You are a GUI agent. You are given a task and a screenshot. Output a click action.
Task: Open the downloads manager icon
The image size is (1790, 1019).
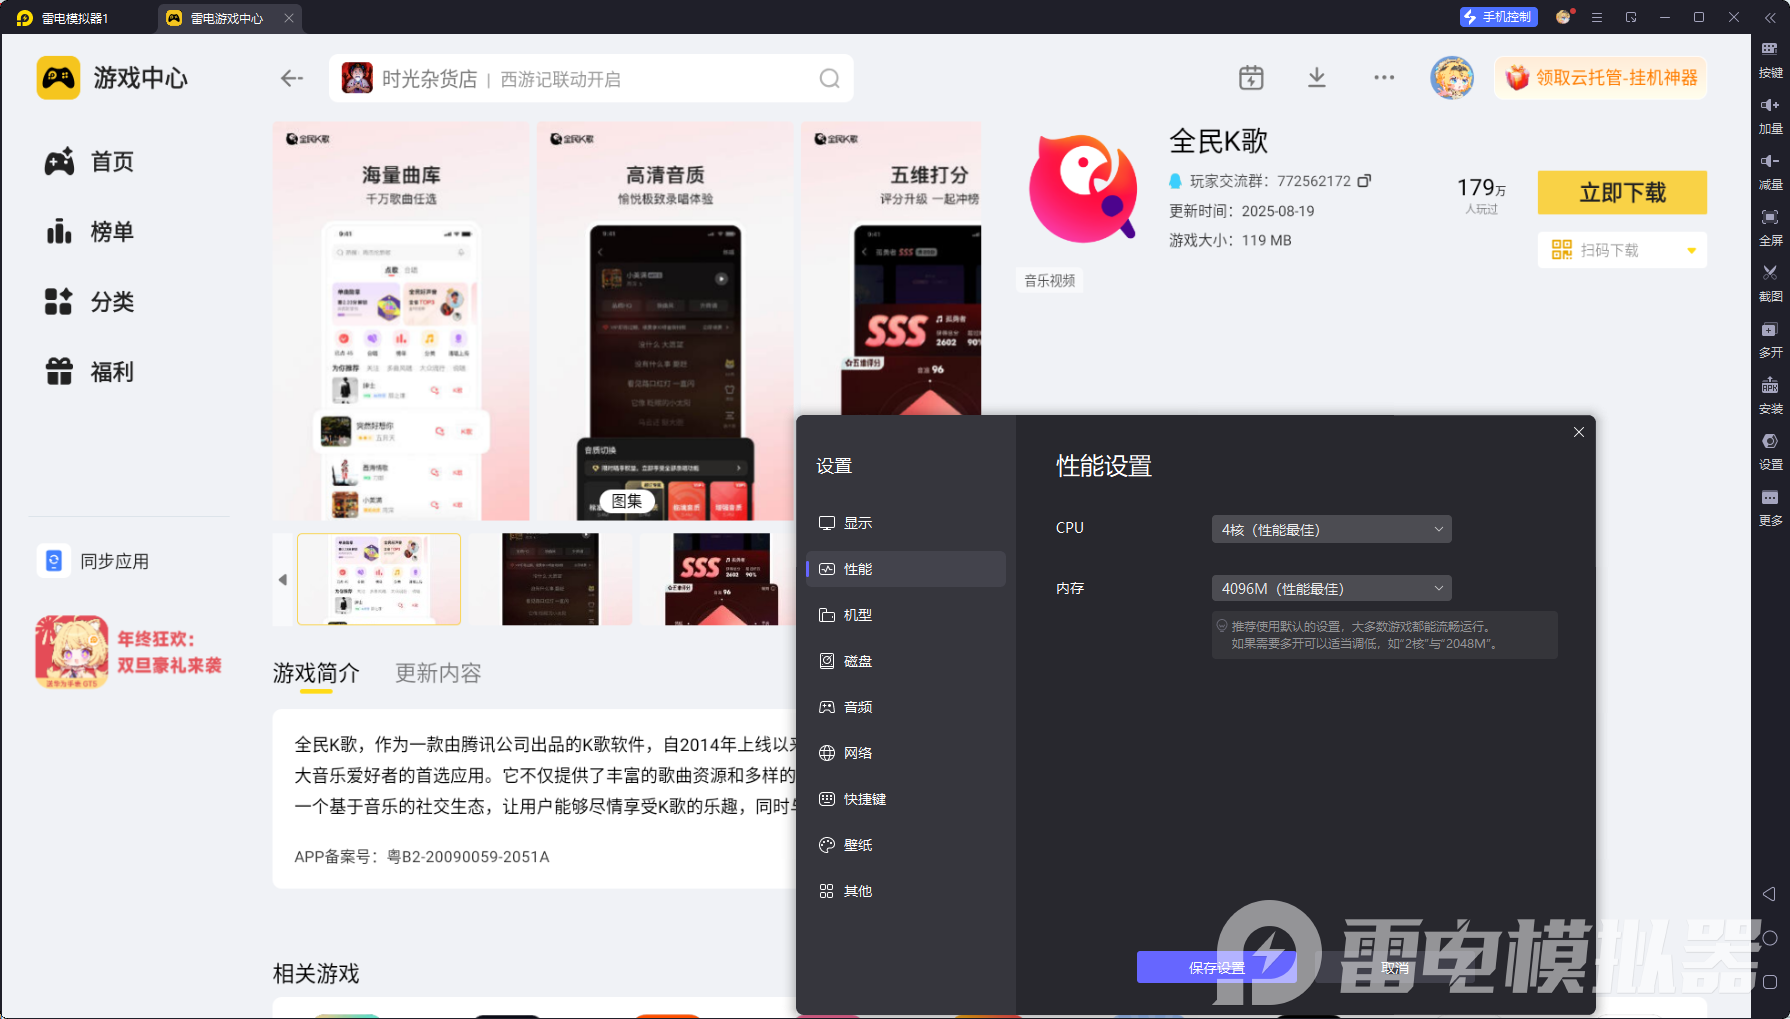coord(1317,78)
